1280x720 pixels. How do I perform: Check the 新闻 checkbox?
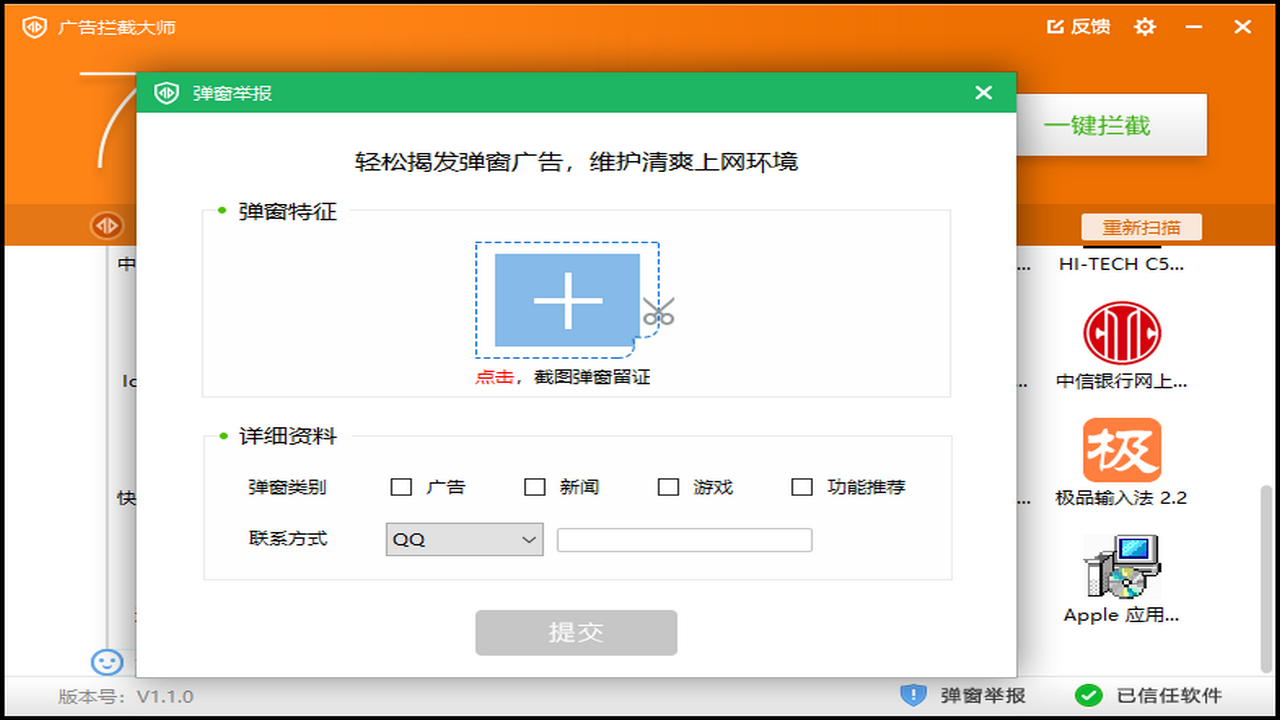click(534, 487)
